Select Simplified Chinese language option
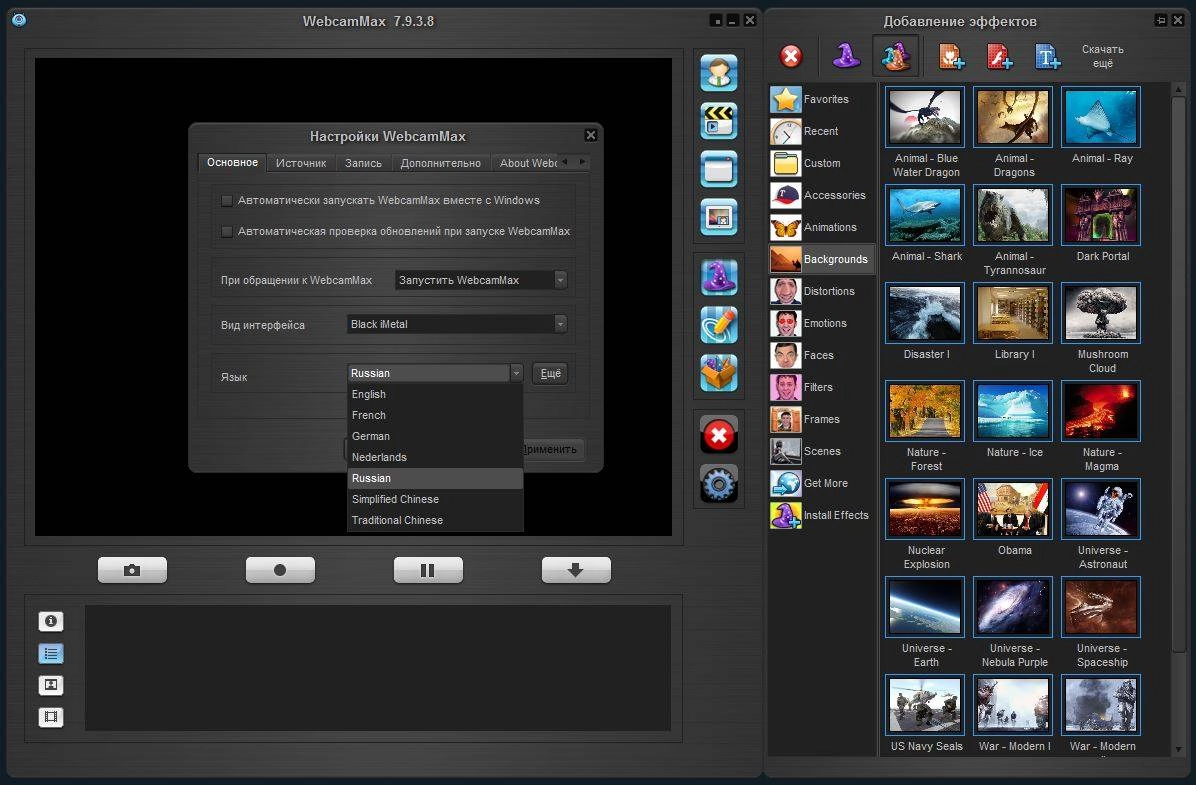The width and height of the screenshot is (1196, 785). (x=435, y=499)
